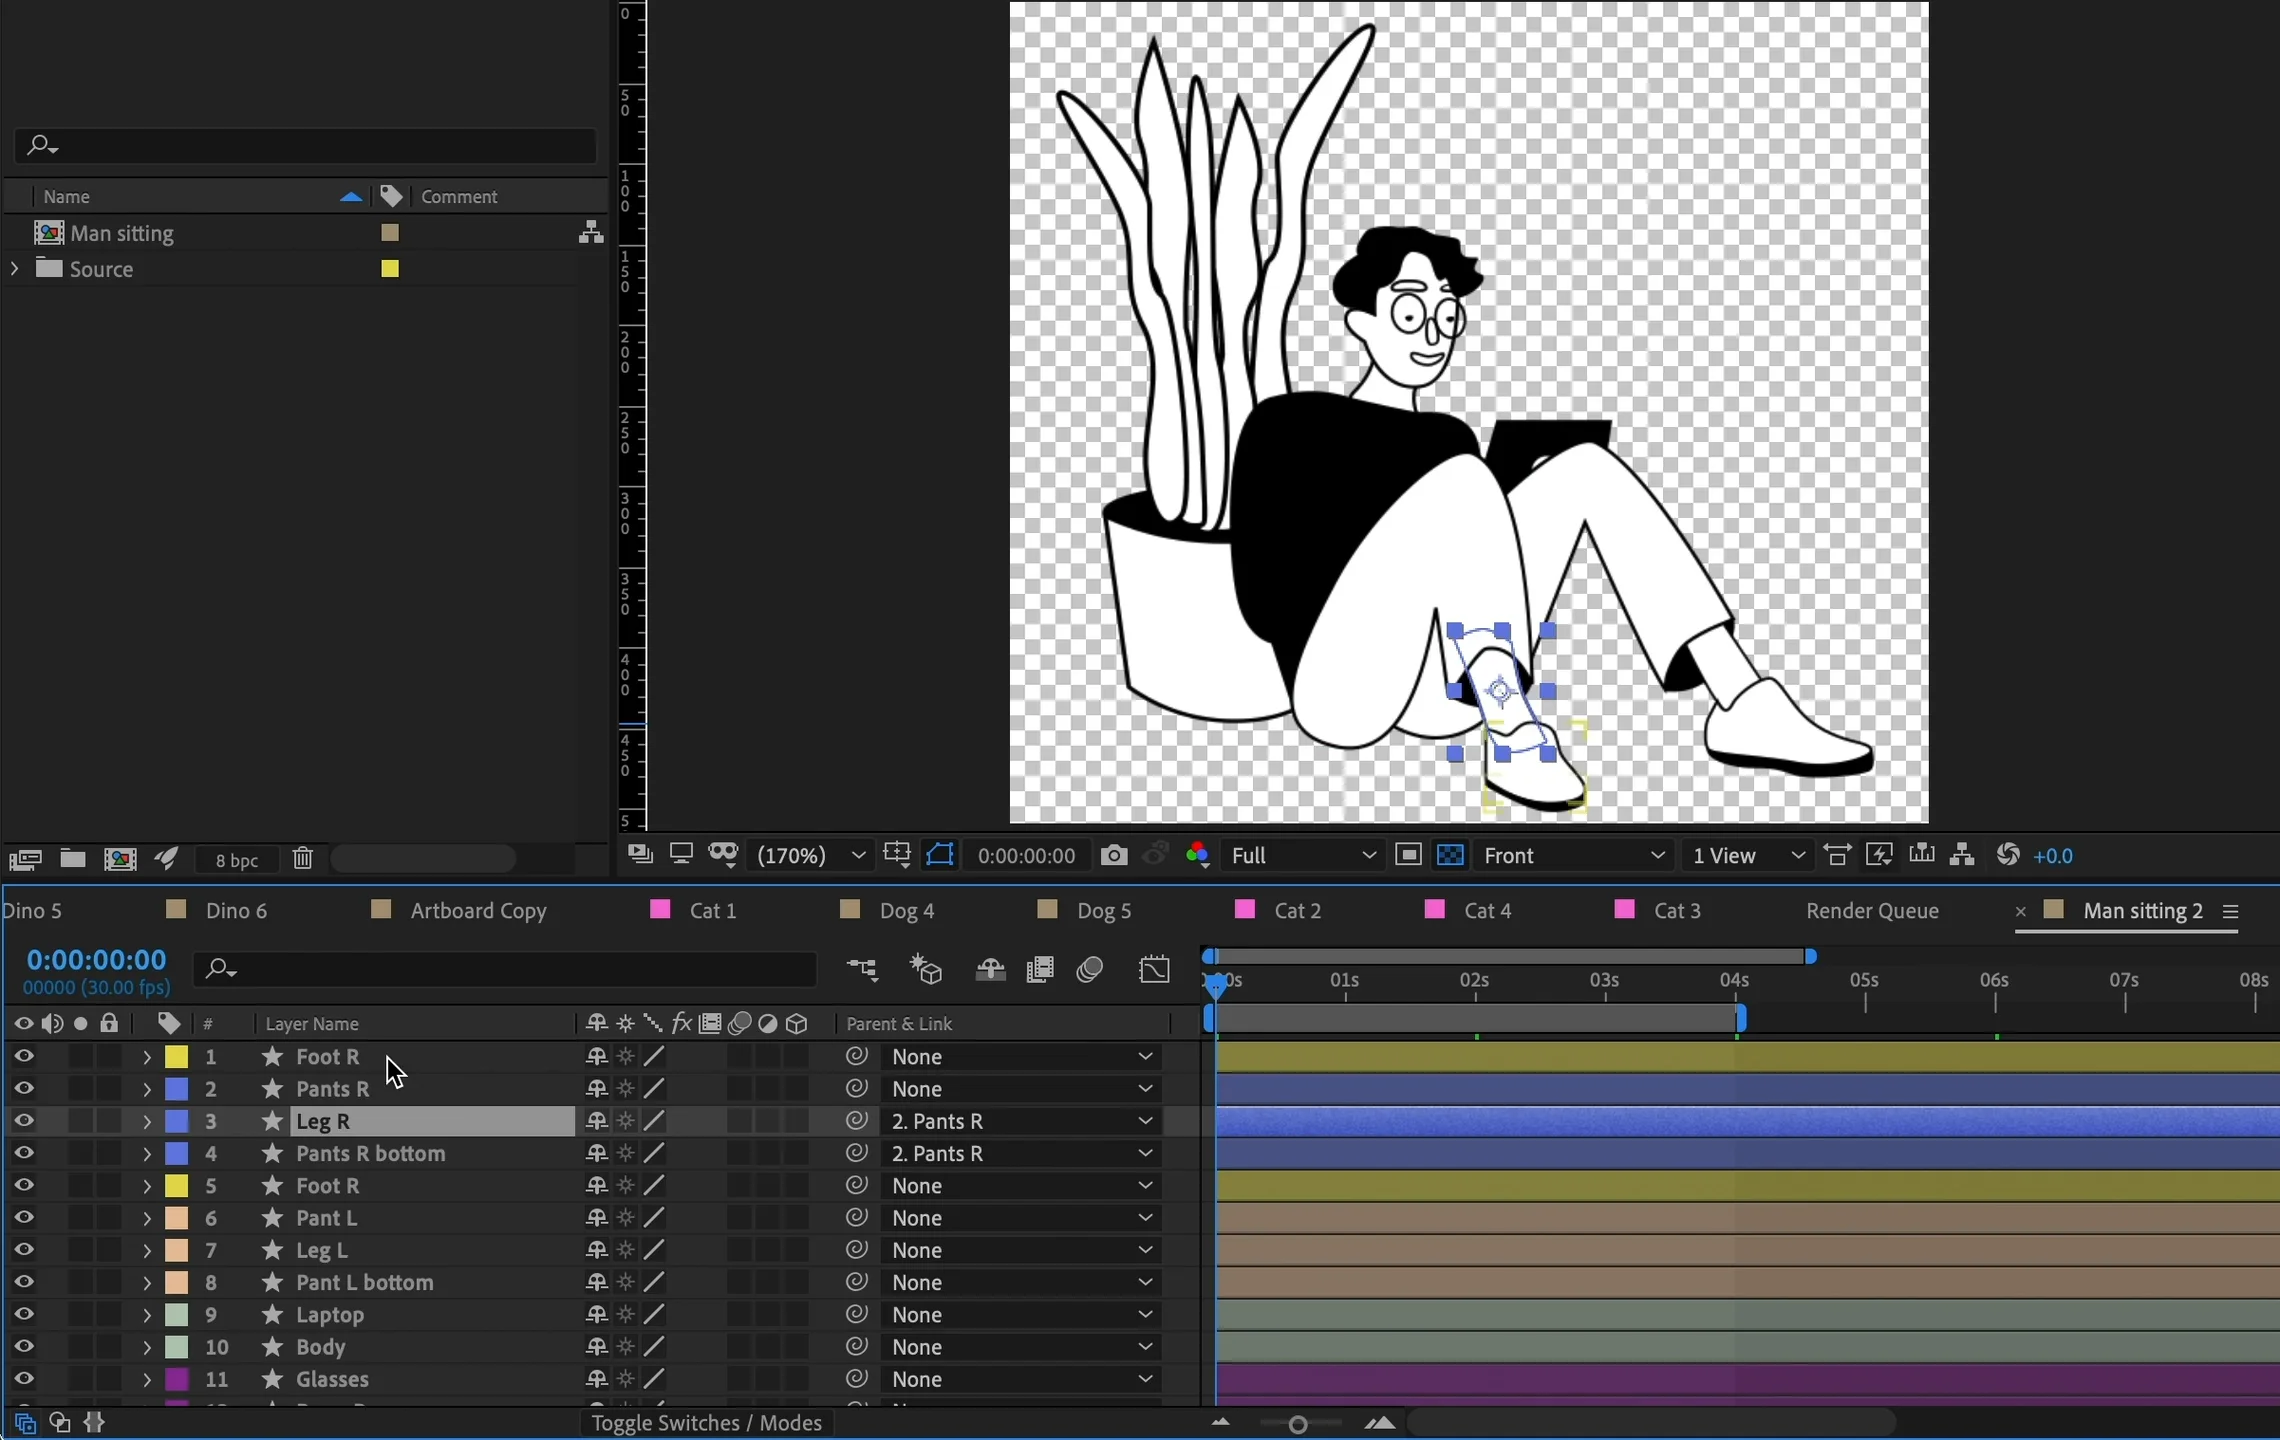Screen dimensions: 2280x1440
Task: Expand the Source folder
Action: pos(14,269)
